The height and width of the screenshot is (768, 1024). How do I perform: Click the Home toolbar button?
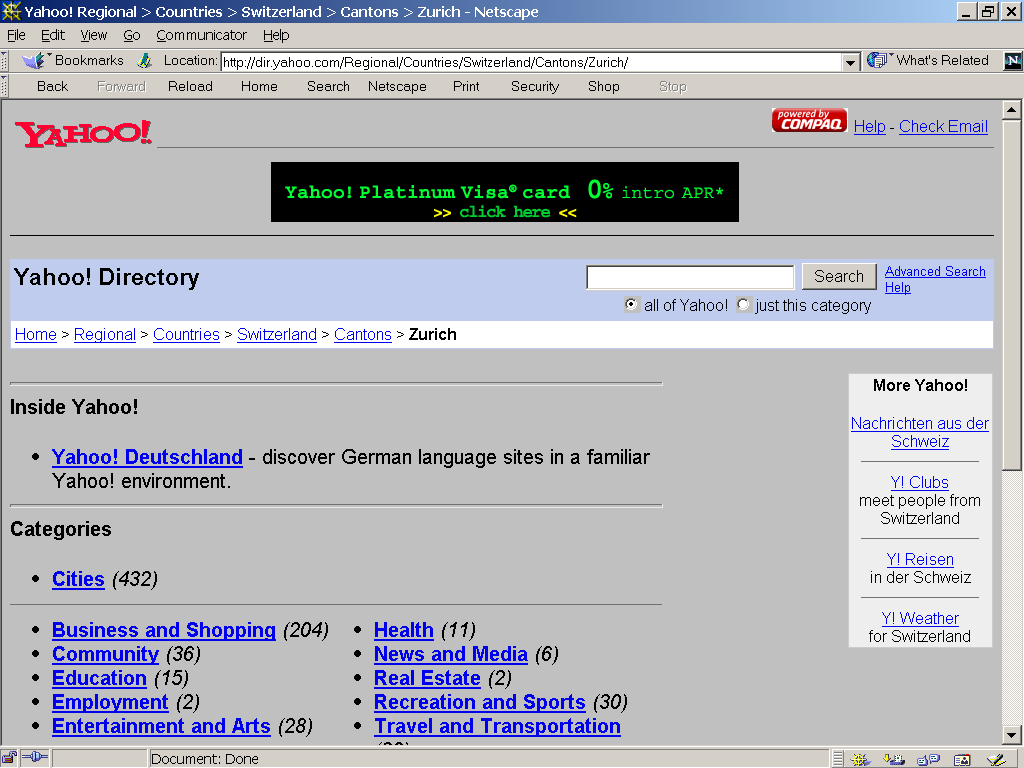tap(259, 86)
